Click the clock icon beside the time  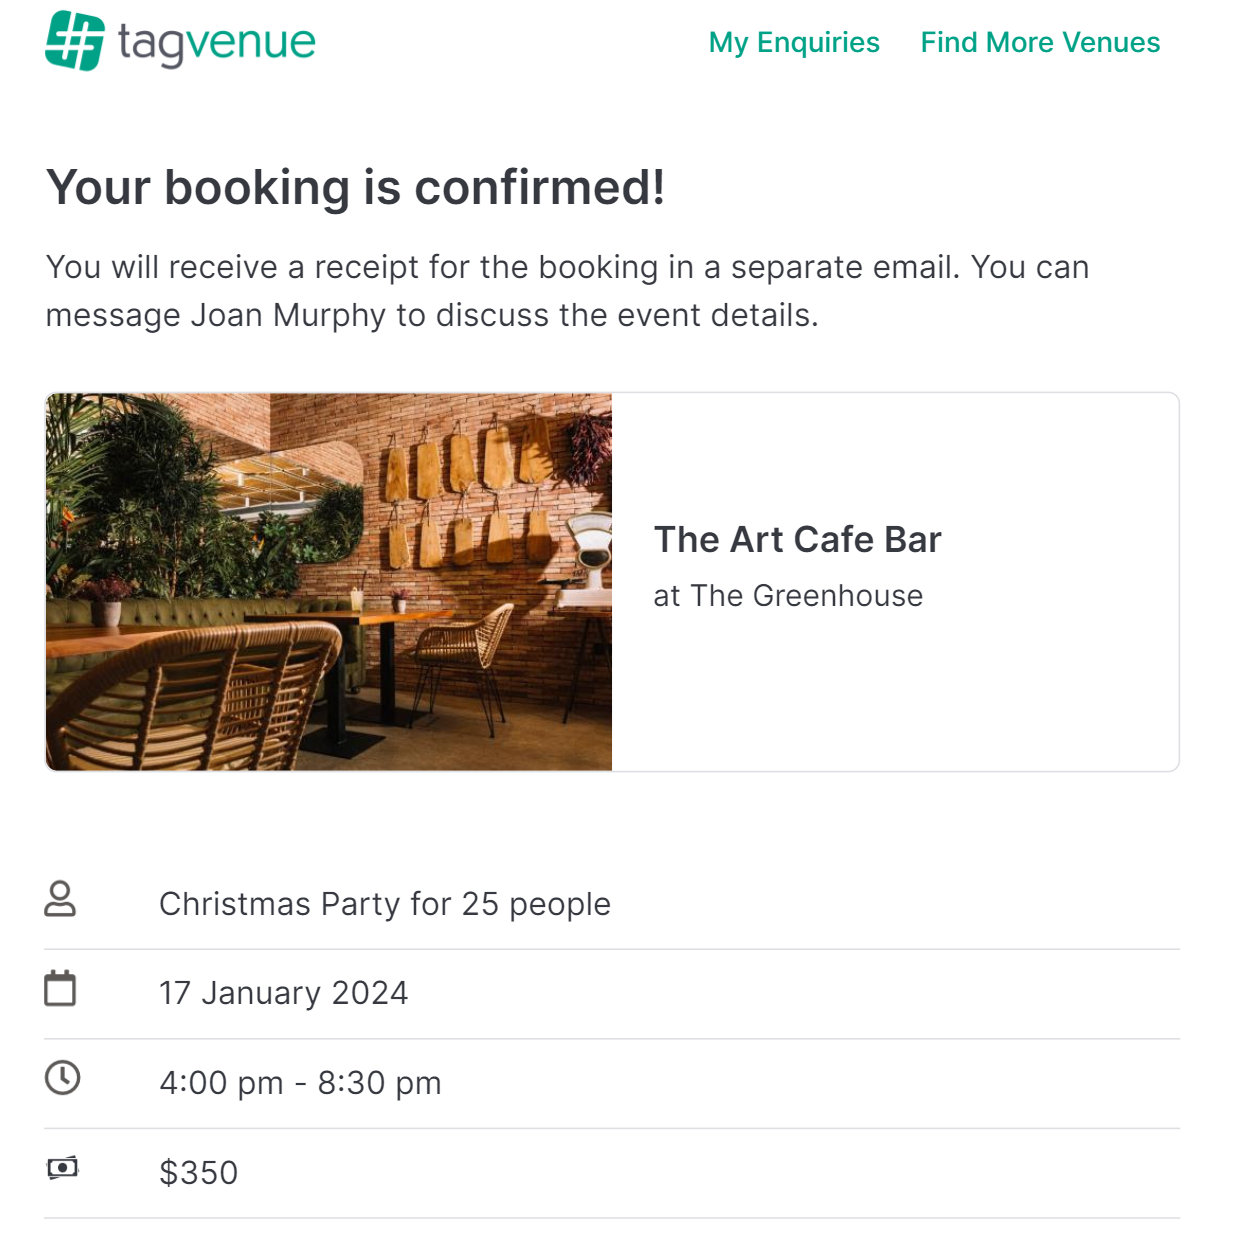pos(63,1078)
